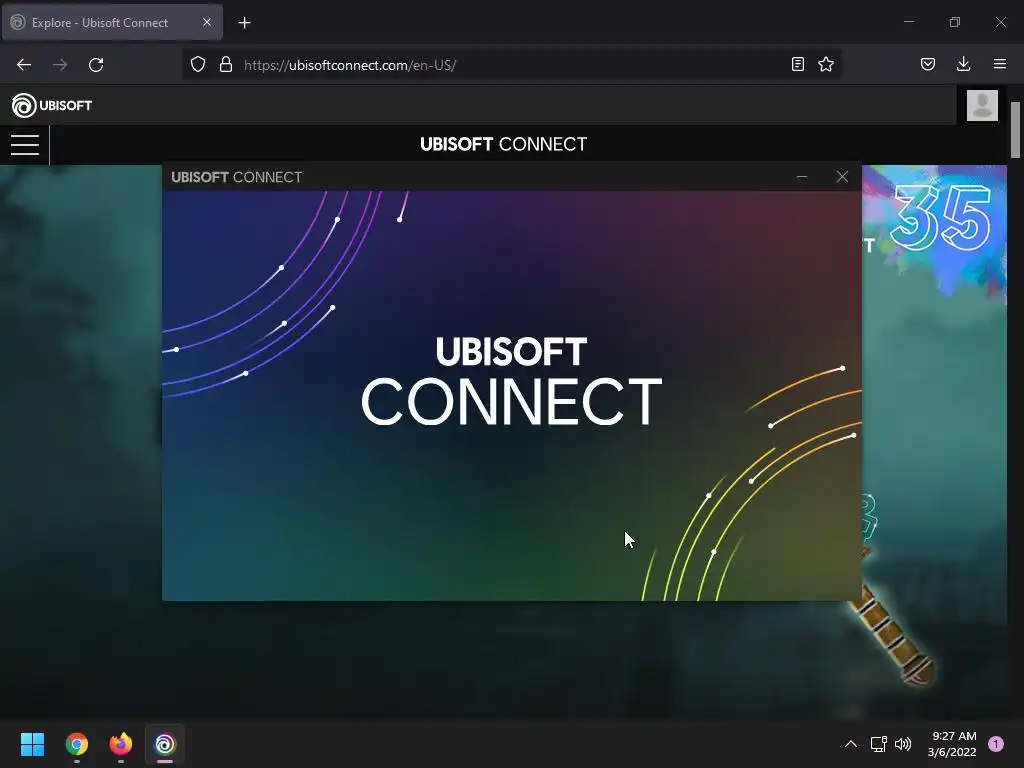Screen dimensions: 1024x768
Task: Open the clock and date flyout
Action: click(x=952, y=744)
